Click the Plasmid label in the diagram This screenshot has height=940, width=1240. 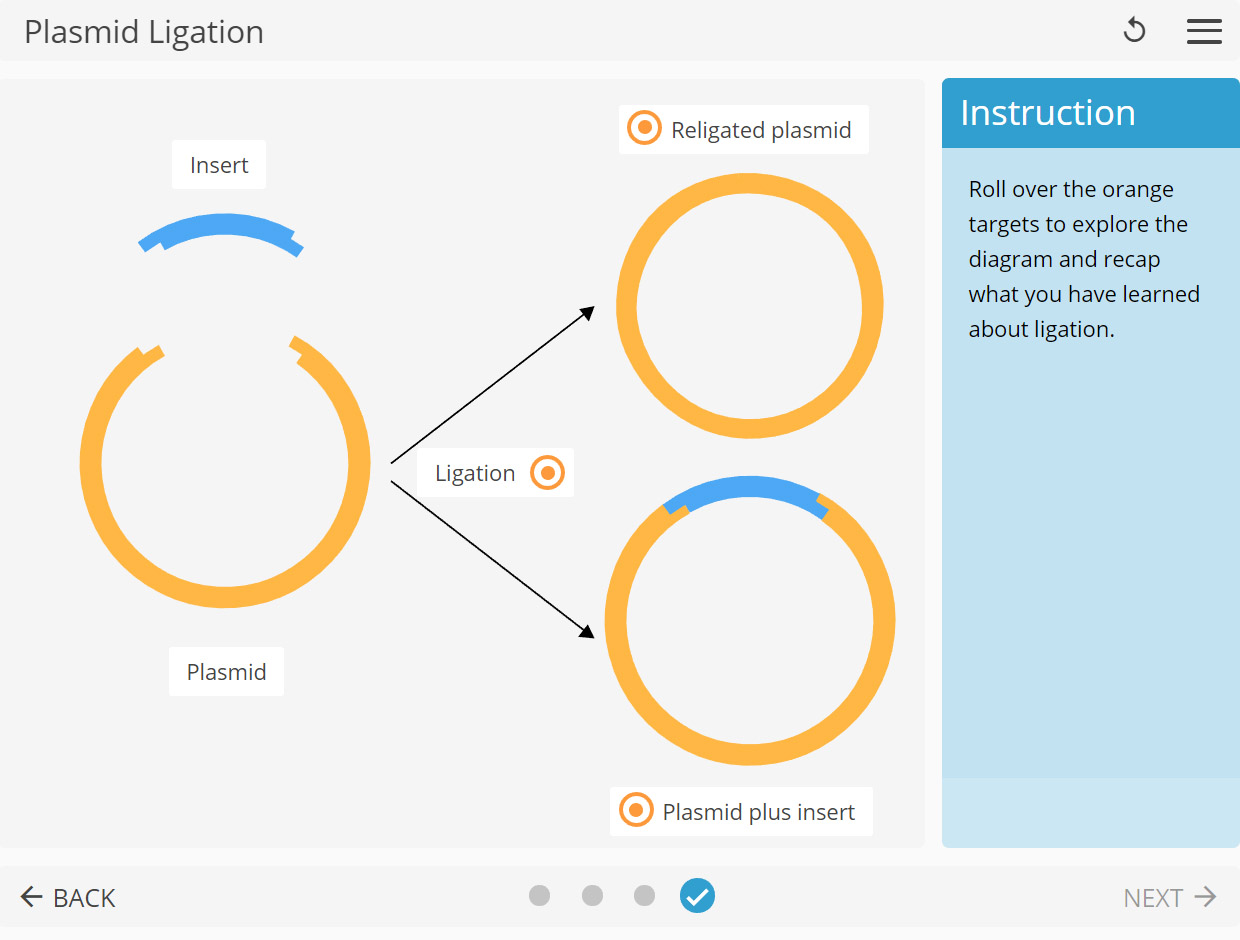tap(226, 671)
